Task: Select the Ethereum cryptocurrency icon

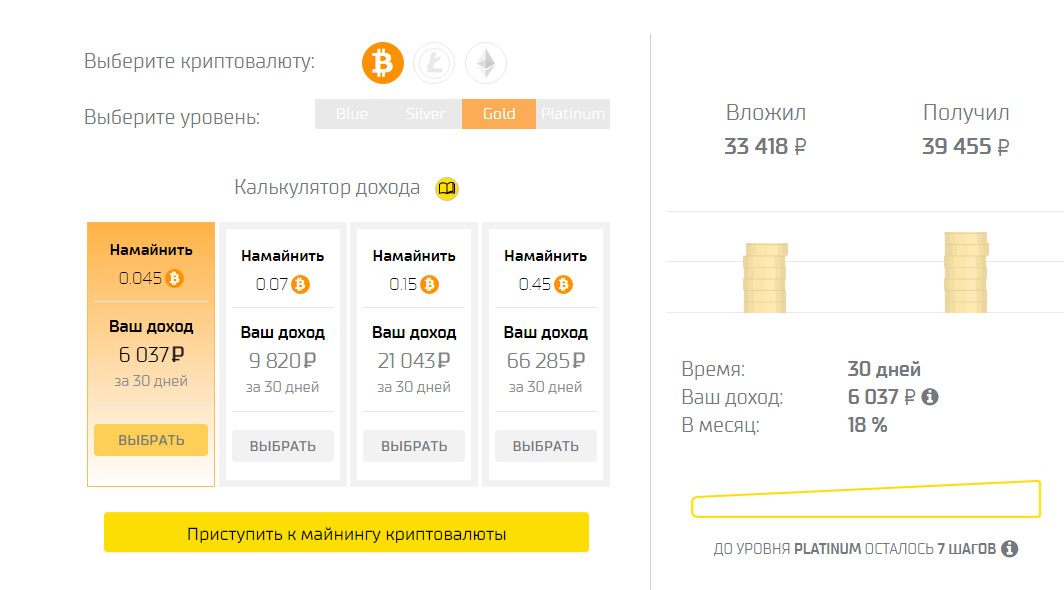Action: click(486, 63)
